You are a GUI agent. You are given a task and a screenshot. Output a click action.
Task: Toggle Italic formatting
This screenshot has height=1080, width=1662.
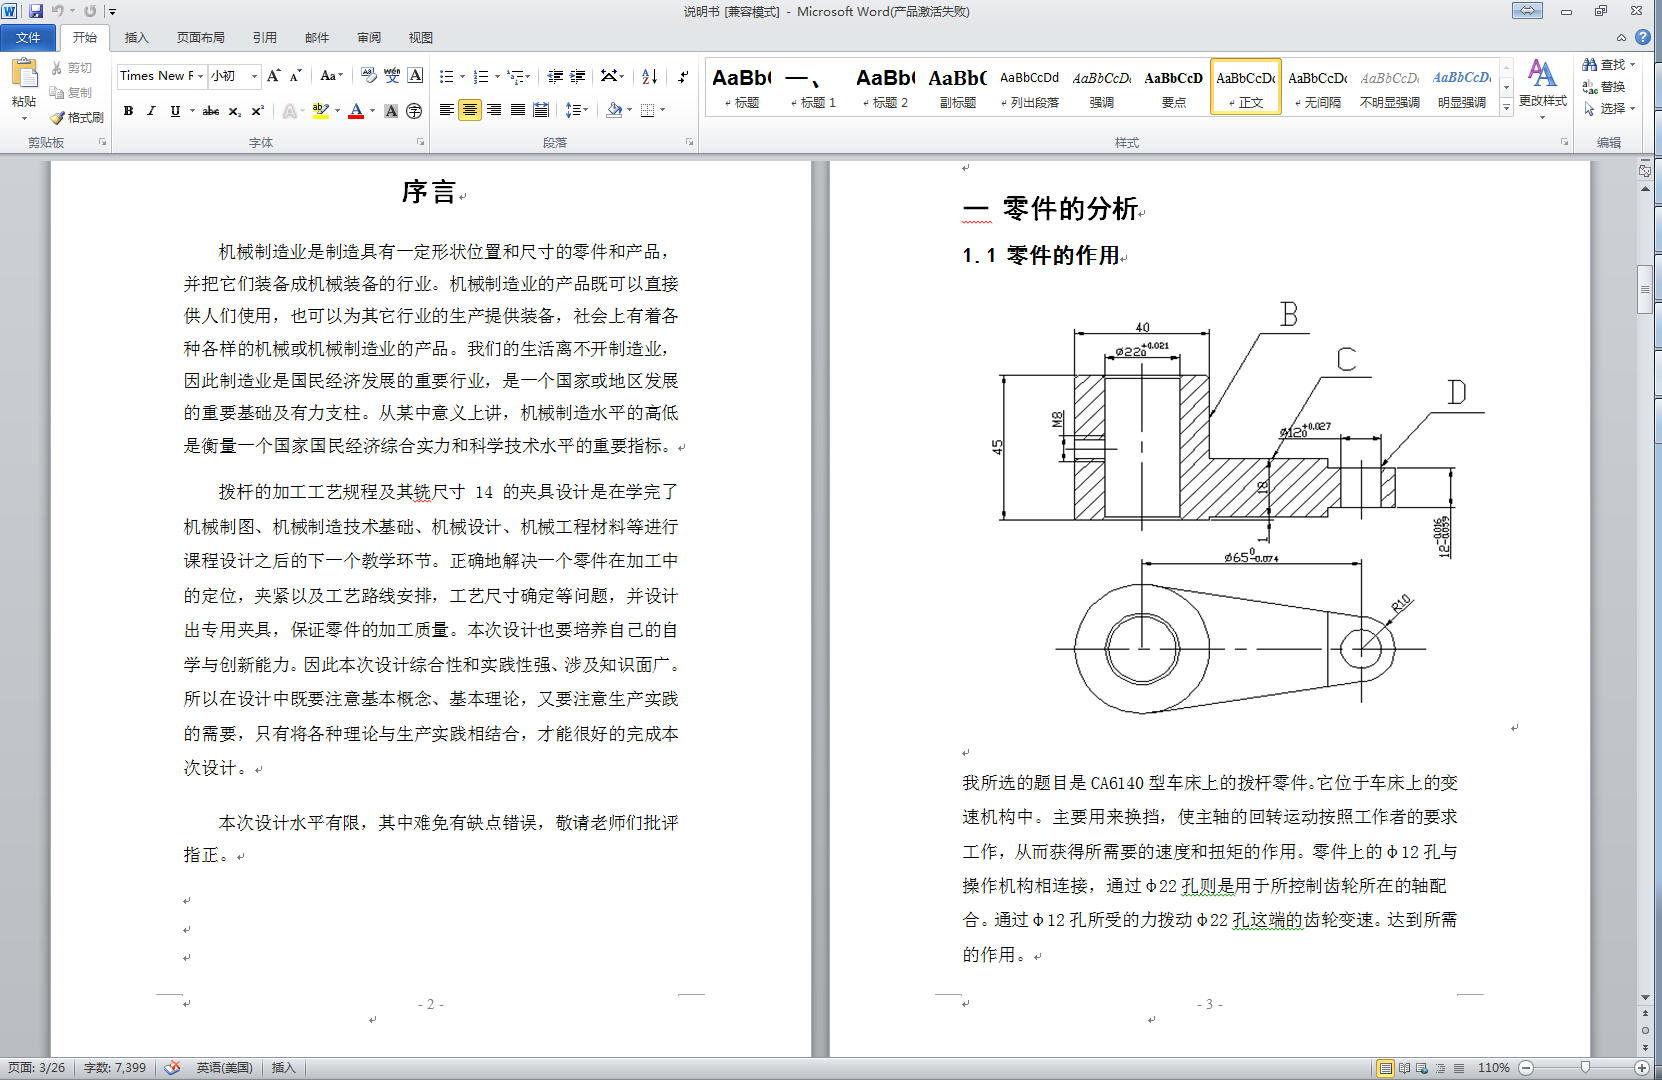pyautogui.click(x=151, y=111)
